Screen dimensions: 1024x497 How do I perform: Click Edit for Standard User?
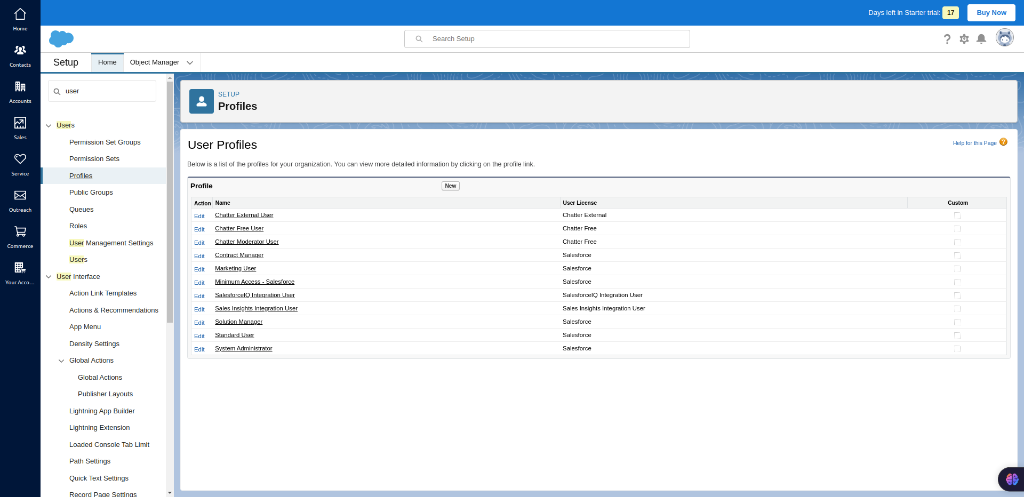pyautogui.click(x=199, y=336)
